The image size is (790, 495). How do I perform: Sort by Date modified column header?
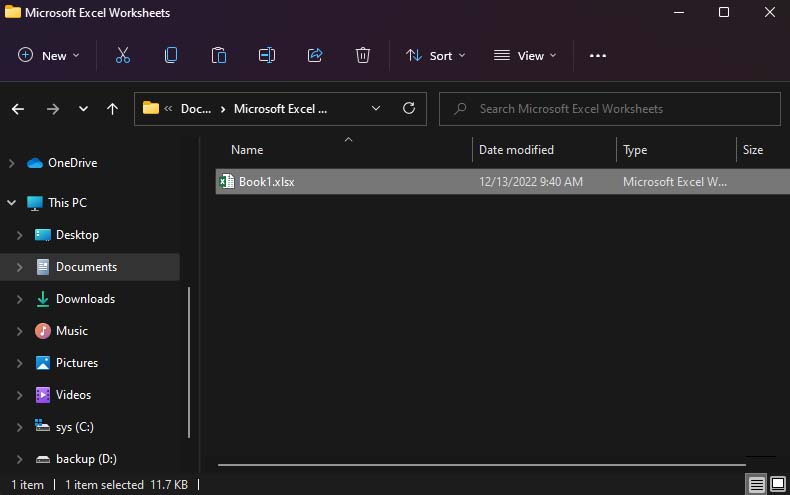(516, 150)
